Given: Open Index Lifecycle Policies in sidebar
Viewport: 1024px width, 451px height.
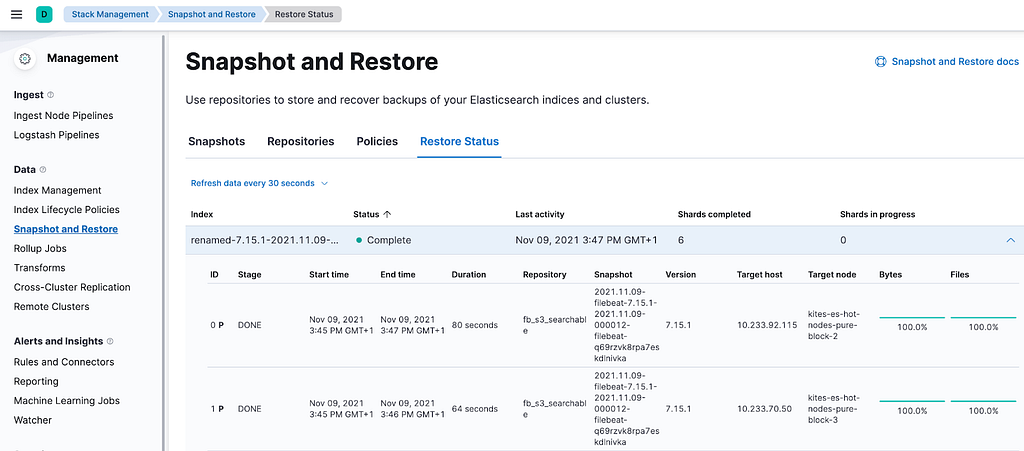Looking at the screenshot, I should pyautogui.click(x=67, y=210).
